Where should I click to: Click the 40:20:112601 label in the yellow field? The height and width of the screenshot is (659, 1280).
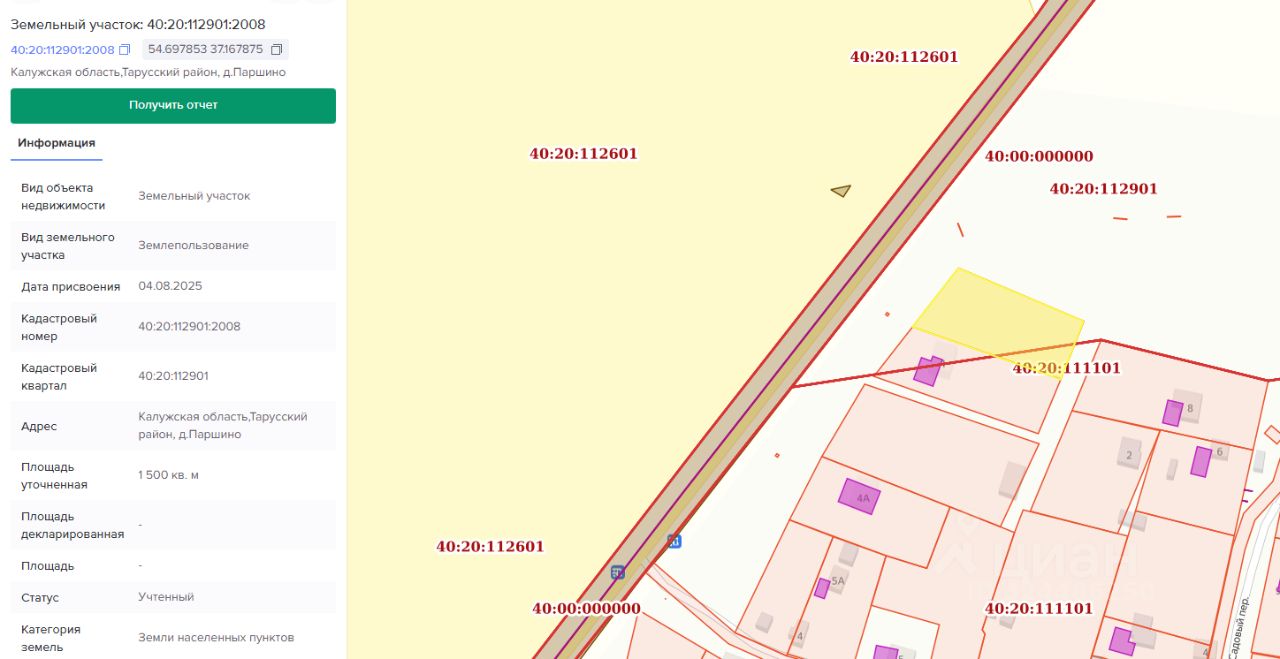coord(583,154)
